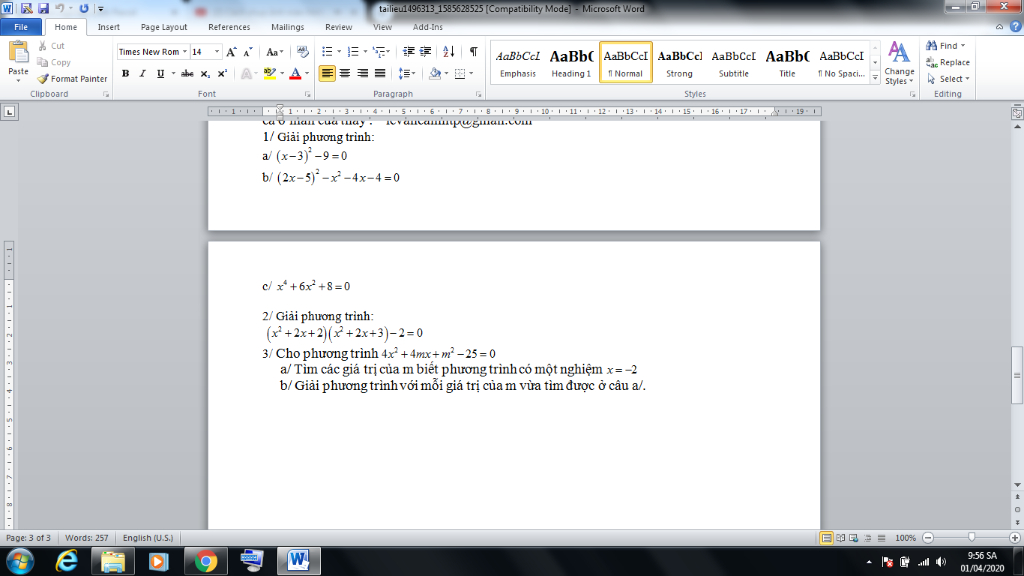Toggle Subscript formatting
This screenshot has width=1024, height=576.
tap(205, 74)
